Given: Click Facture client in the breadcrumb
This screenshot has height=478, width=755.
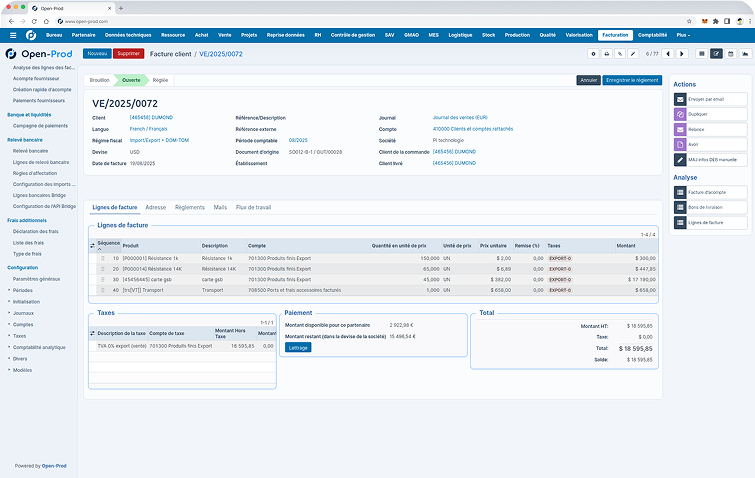Looking at the screenshot, I should (170, 54).
